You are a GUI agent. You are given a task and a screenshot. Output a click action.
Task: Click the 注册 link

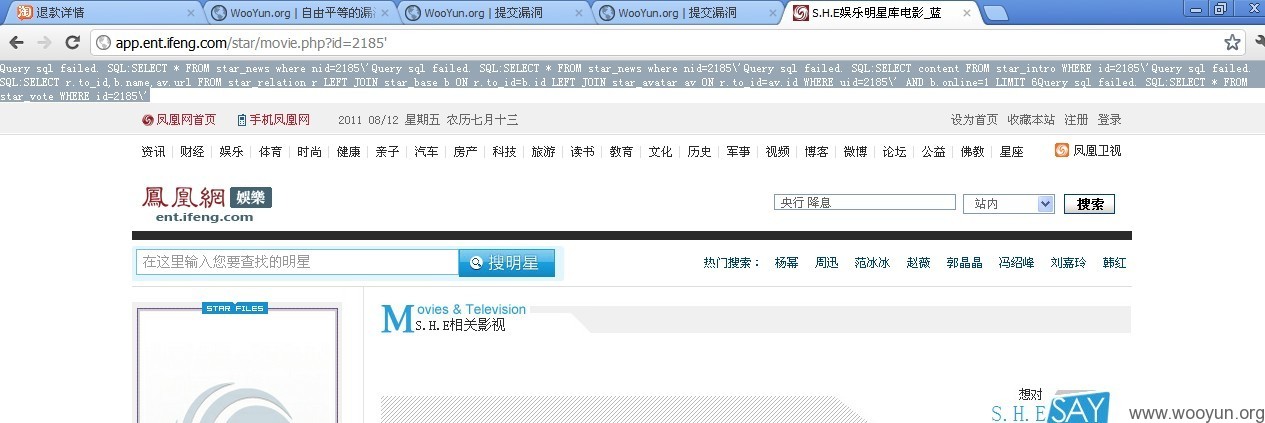[1076, 120]
